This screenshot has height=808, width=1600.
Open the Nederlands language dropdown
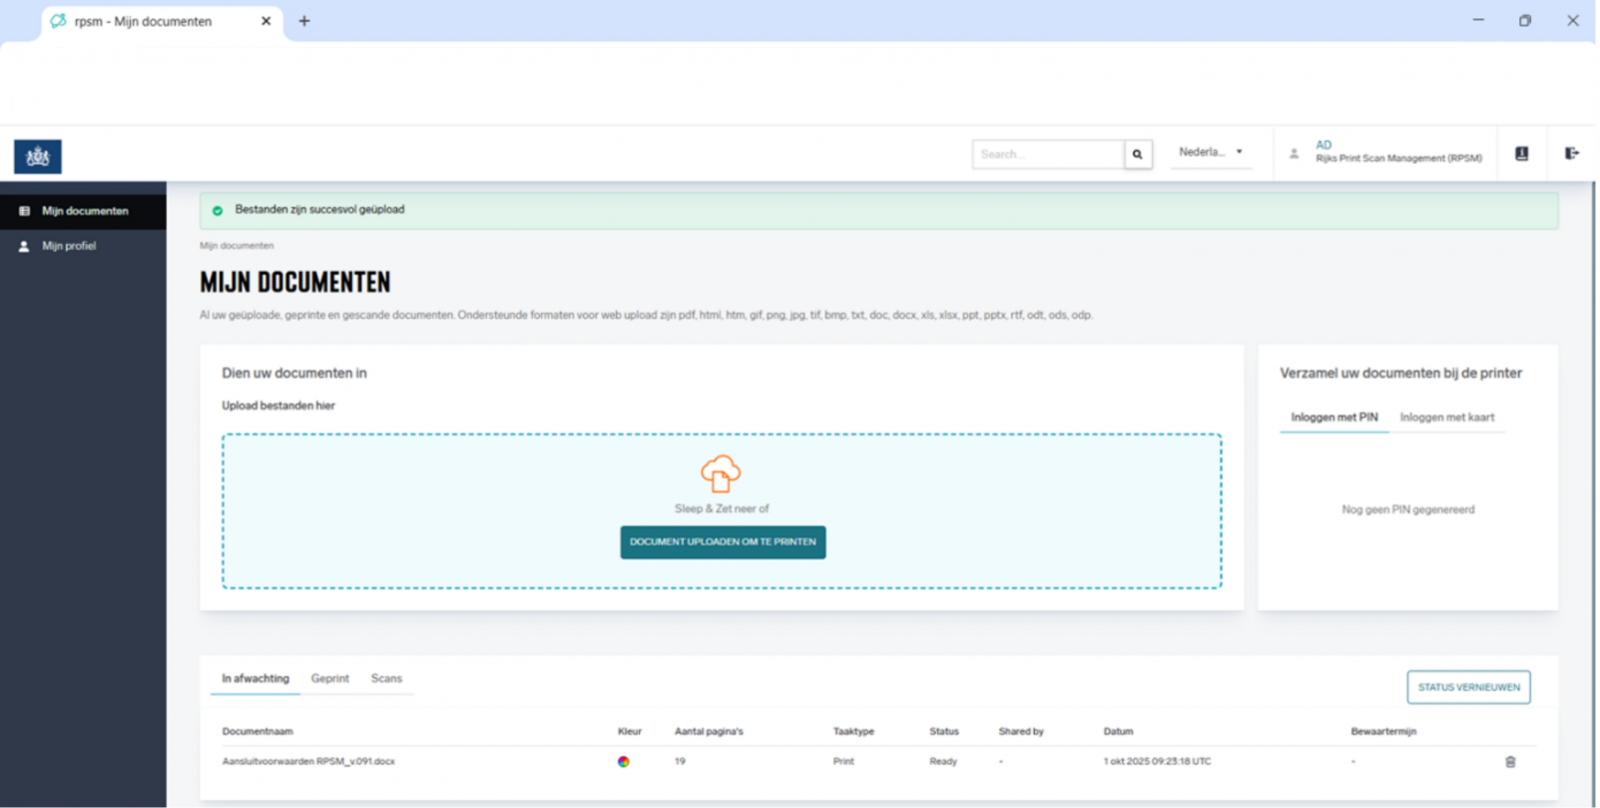[1210, 153]
